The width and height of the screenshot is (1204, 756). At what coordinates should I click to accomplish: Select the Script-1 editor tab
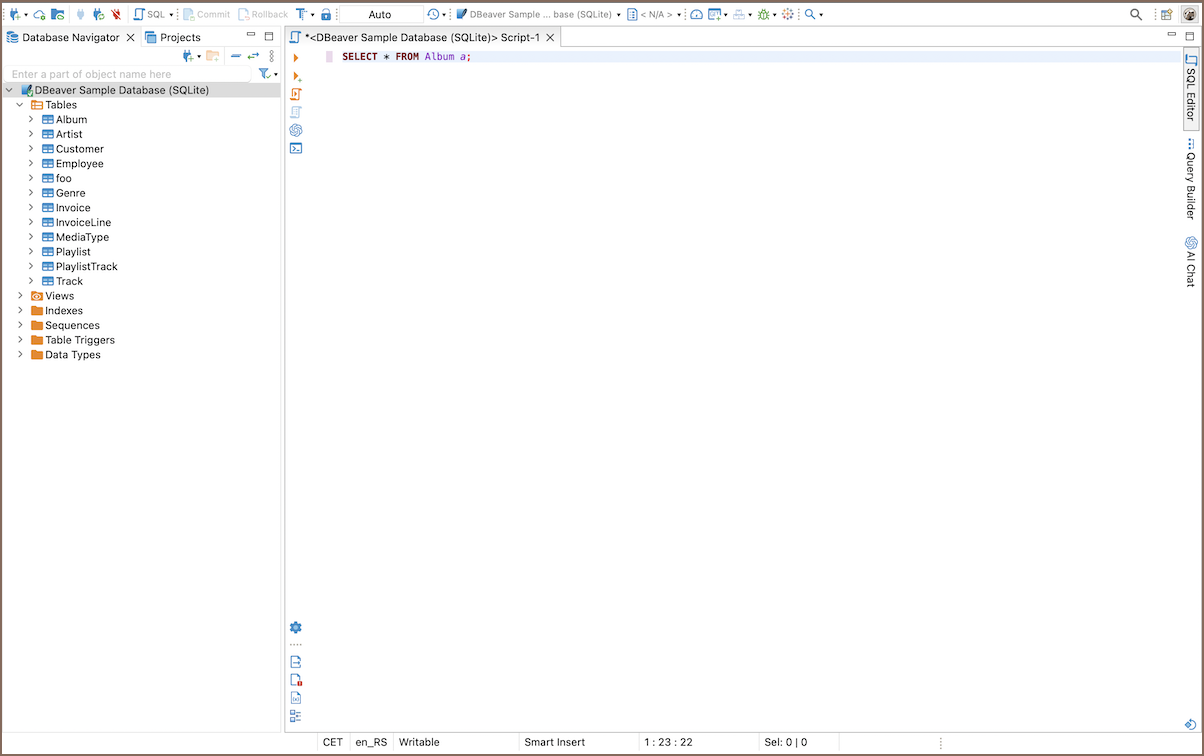coord(421,37)
